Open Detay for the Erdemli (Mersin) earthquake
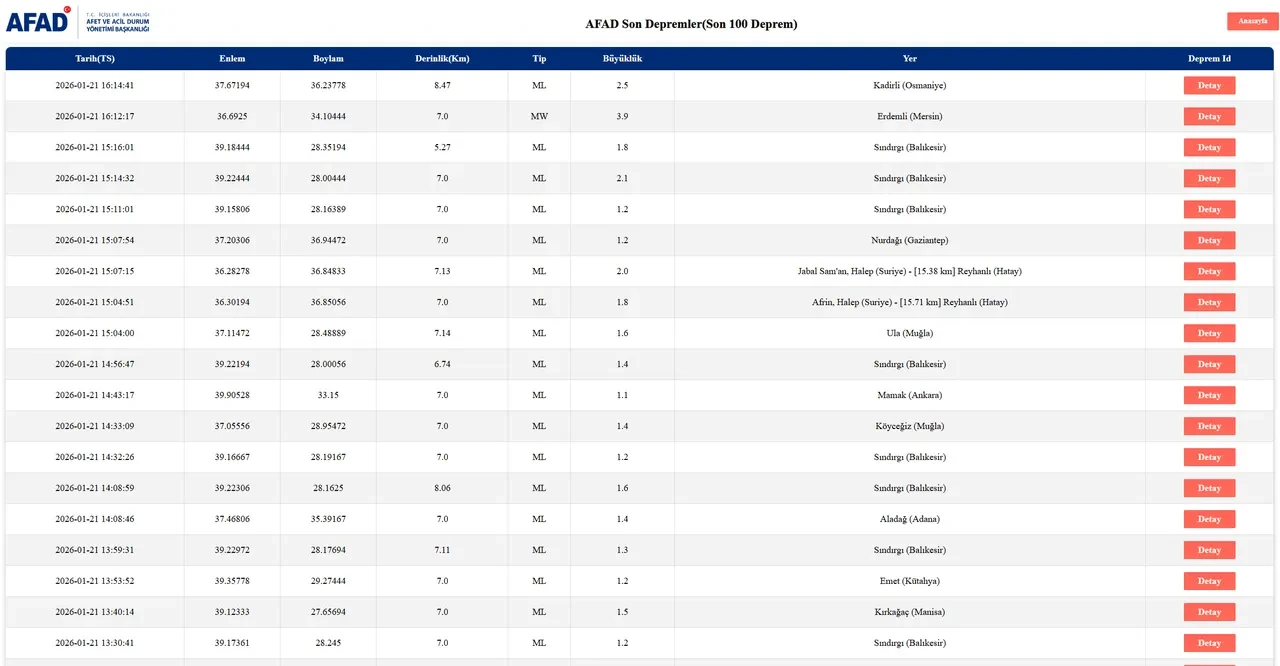 (1209, 116)
